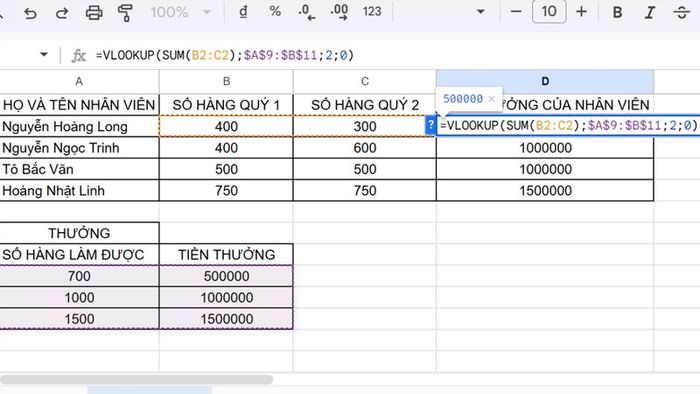Click the horizontal scrollbar

[136, 379]
